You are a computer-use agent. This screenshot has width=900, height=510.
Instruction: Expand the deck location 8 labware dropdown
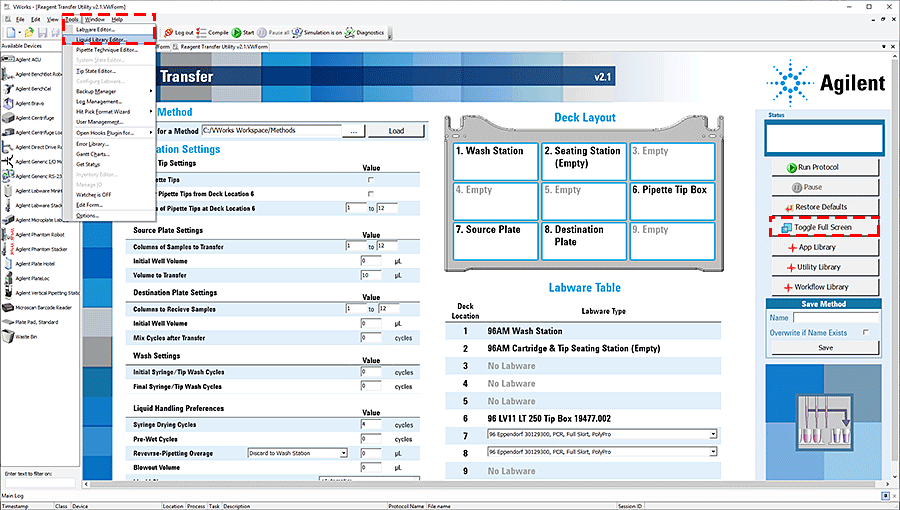click(713, 453)
